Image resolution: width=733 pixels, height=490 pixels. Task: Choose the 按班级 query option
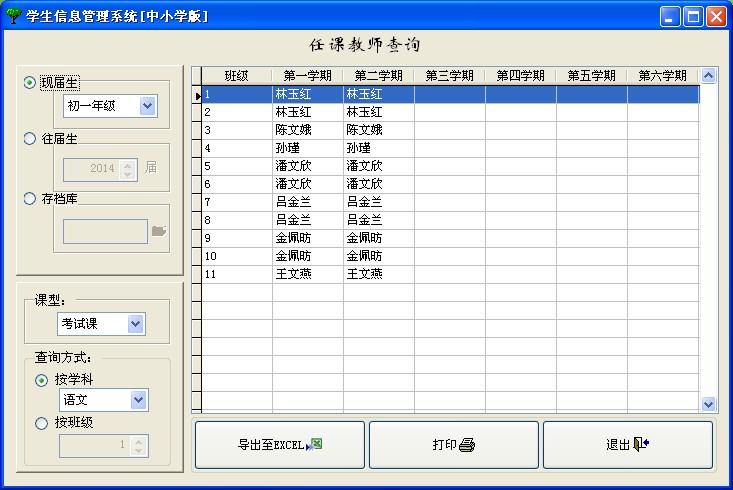41,423
